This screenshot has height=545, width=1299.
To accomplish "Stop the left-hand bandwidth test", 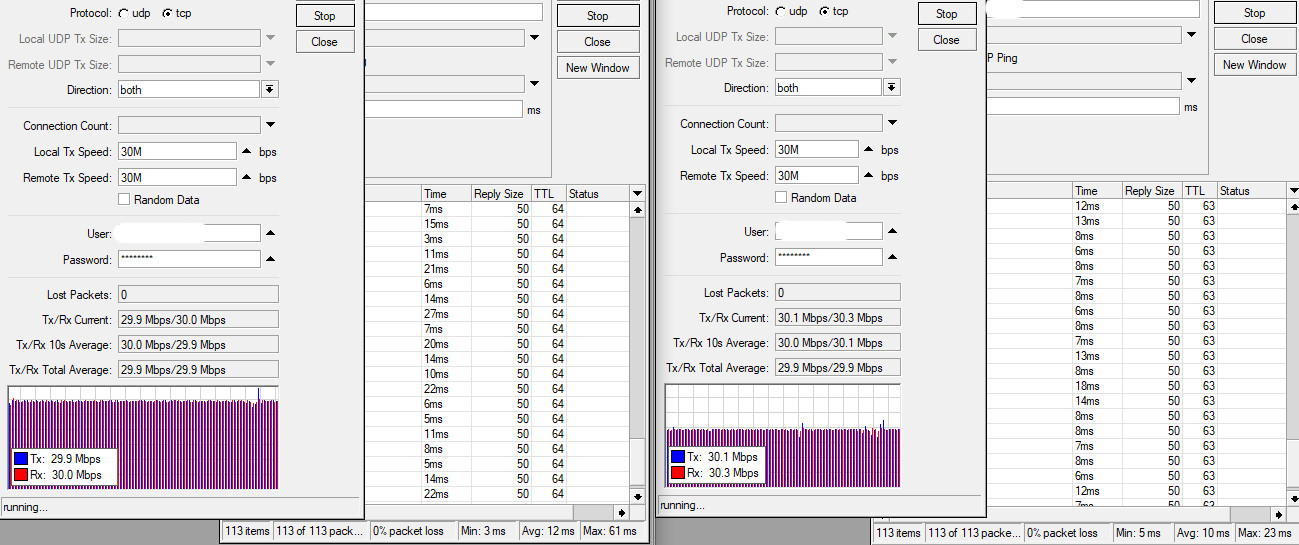I will (324, 16).
